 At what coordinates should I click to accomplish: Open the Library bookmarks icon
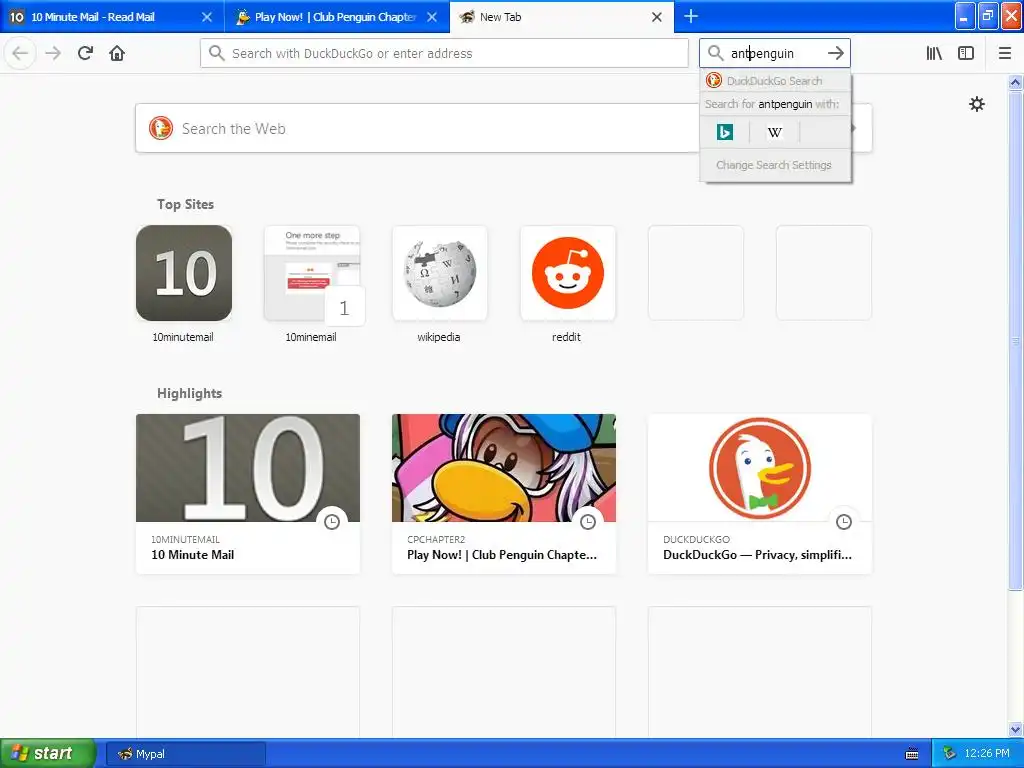click(x=934, y=53)
